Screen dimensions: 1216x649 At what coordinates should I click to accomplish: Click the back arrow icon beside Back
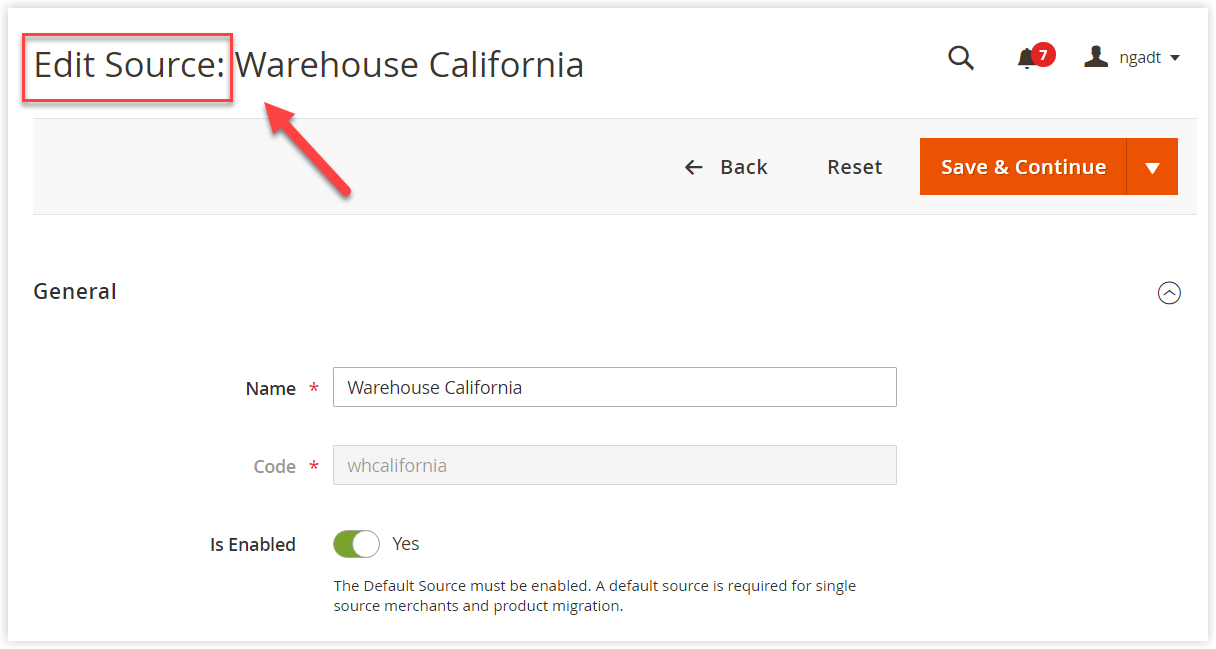pyautogui.click(x=694, y=167)
